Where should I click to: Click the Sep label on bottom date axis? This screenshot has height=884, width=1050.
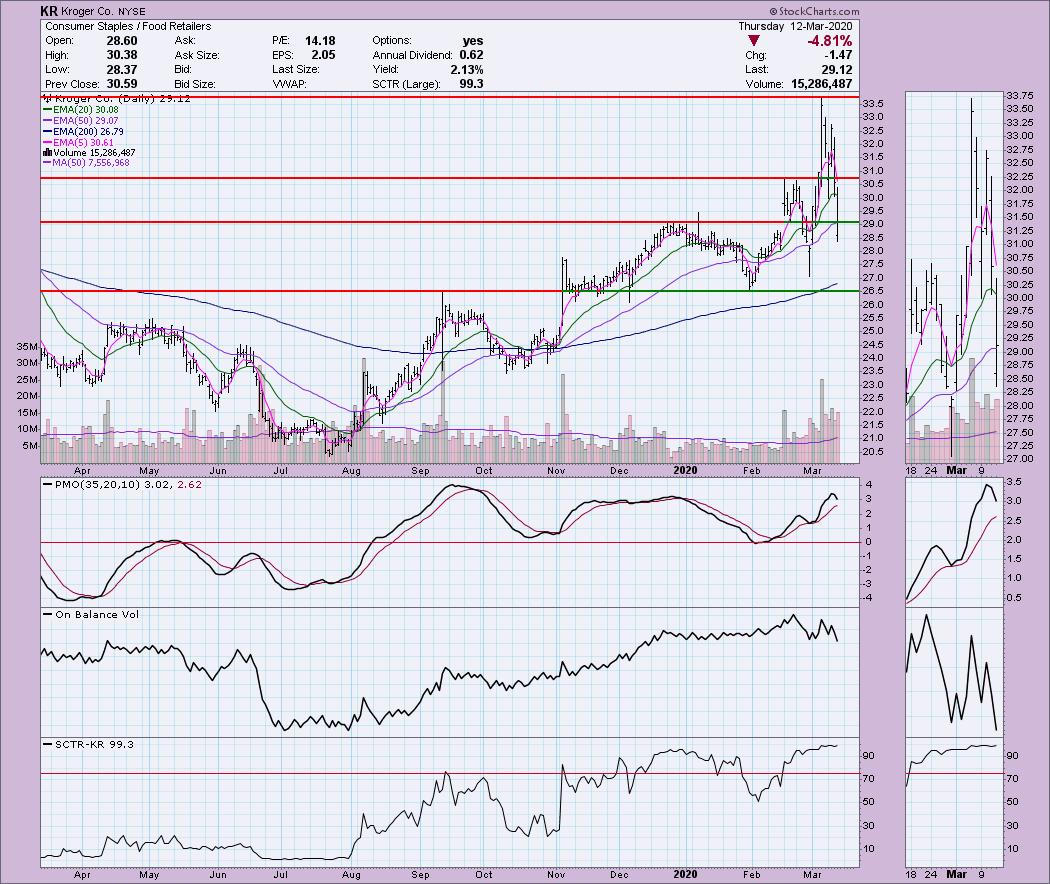(x=420, y=875)
